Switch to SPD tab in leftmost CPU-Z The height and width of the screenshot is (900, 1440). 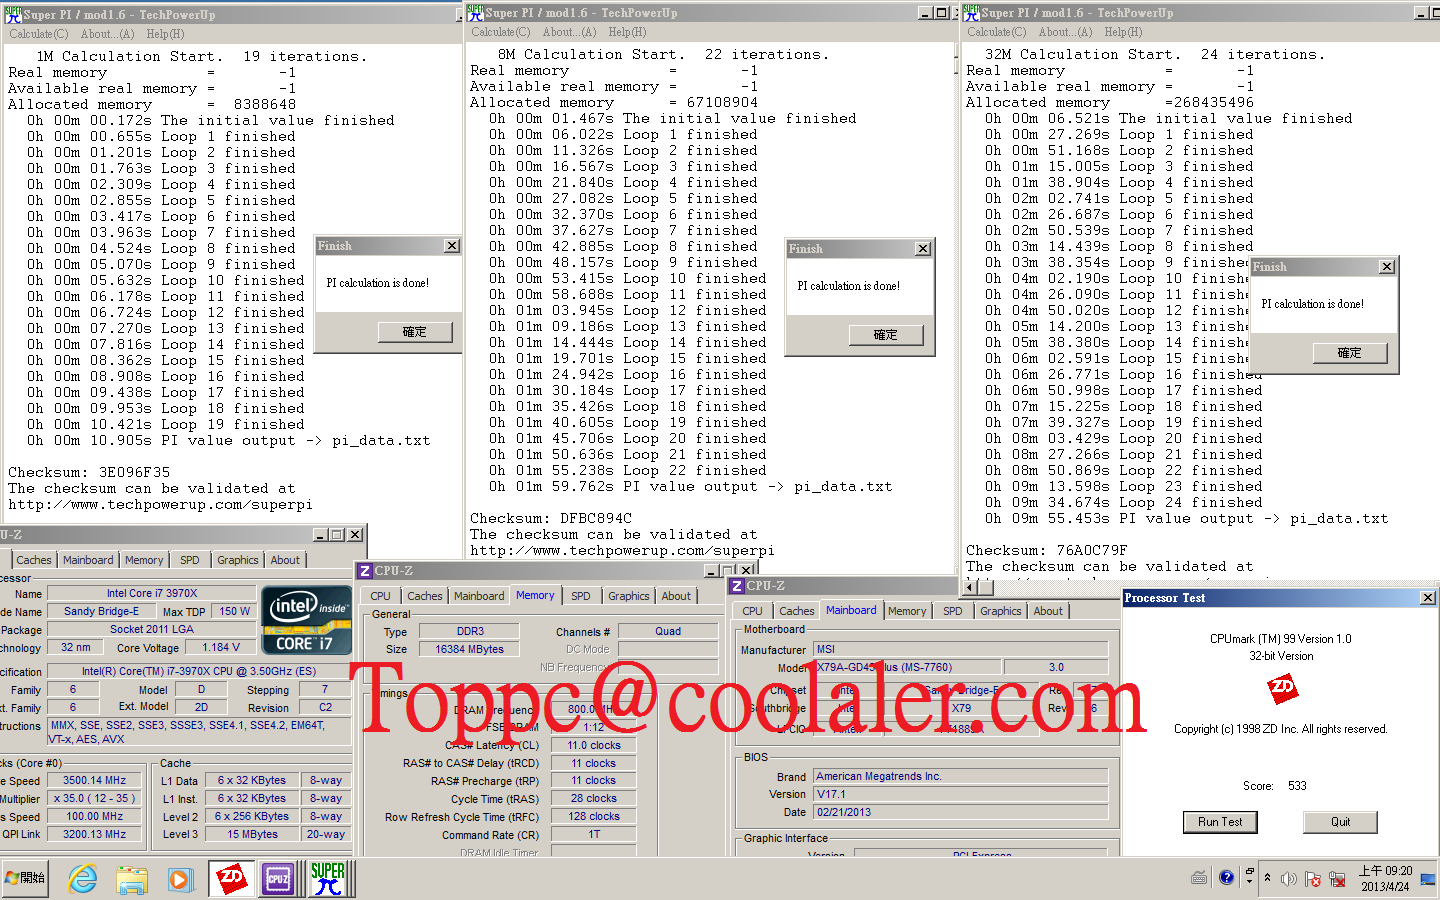[x=190, y=560]
